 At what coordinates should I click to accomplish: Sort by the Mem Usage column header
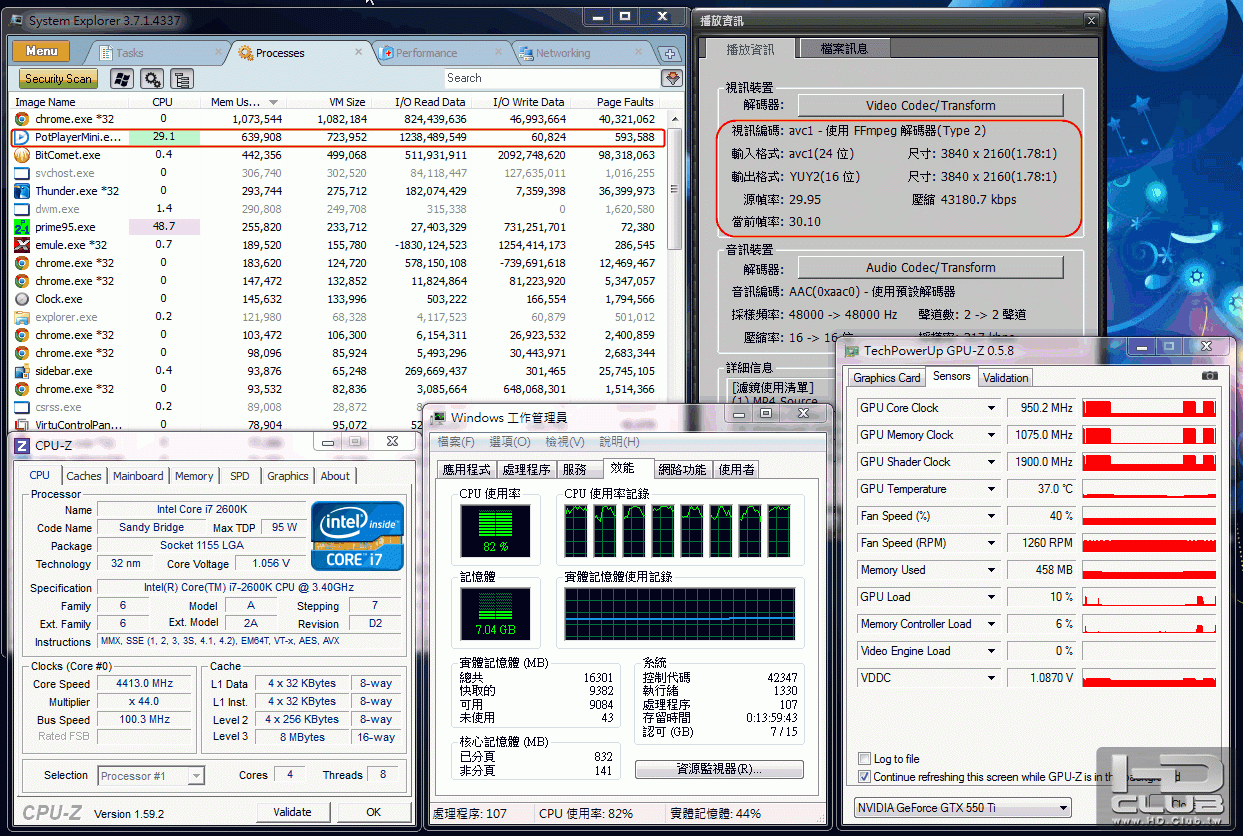coord(243,102)
